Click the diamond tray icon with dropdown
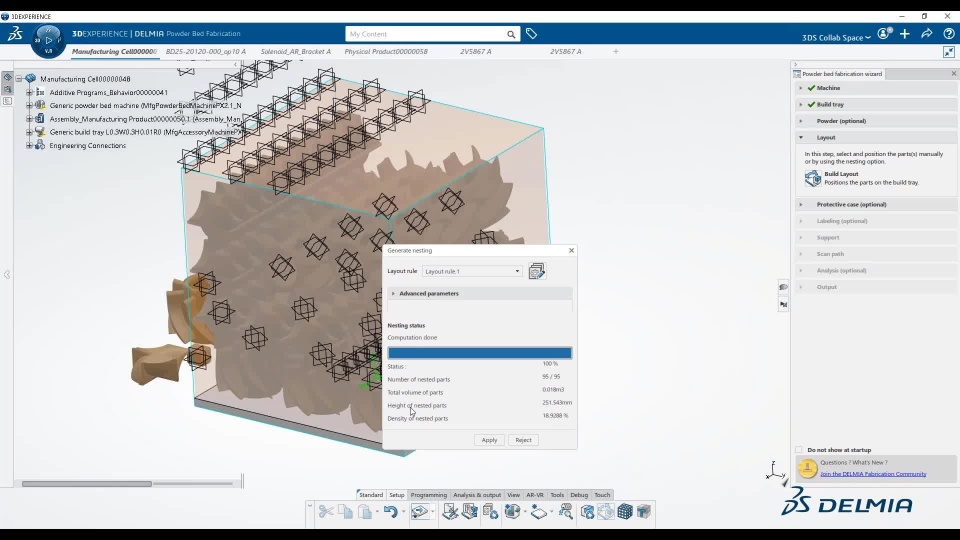The width and height of the screenshot is (960, 540). pyautogui.click(x=538, y=511)
